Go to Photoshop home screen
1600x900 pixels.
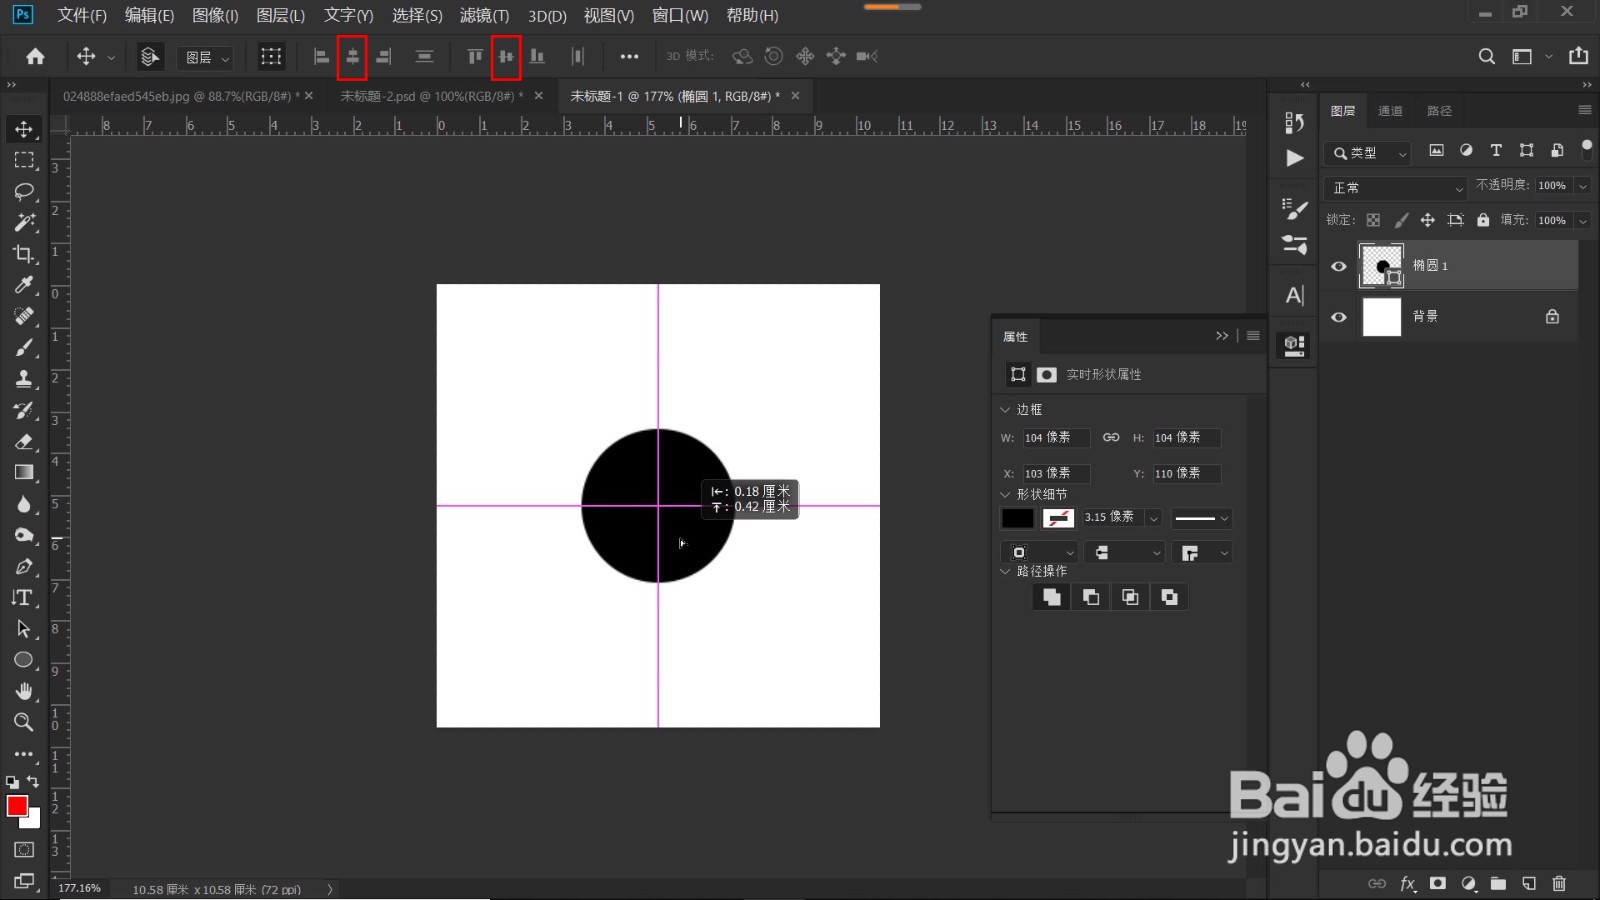[x=35, y=57]
